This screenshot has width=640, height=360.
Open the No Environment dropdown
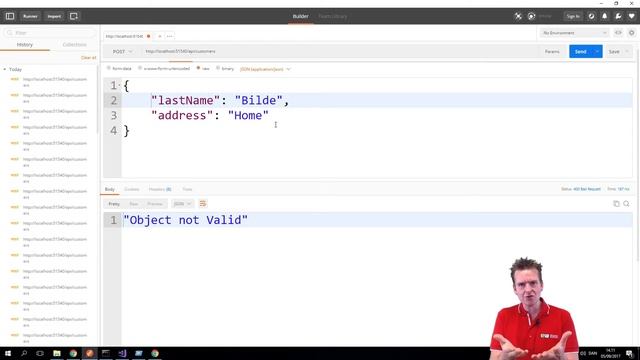coord(574,33)
